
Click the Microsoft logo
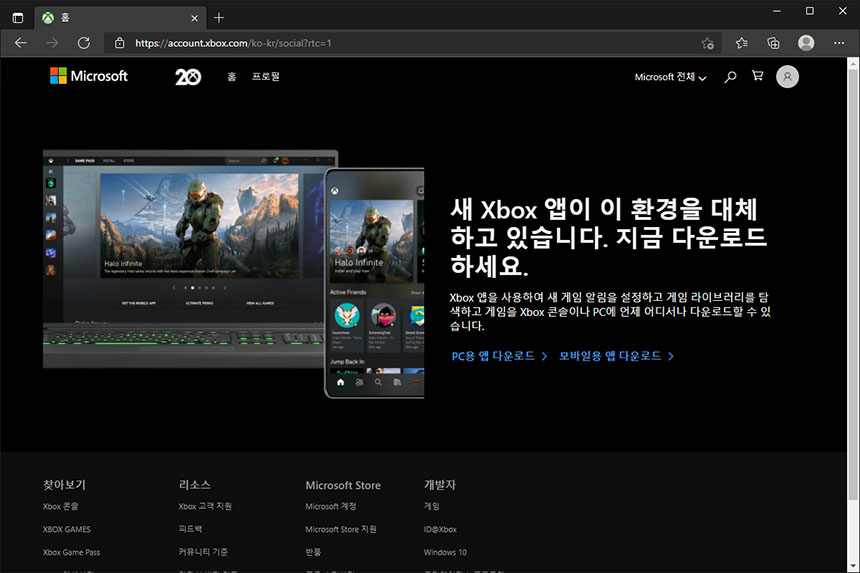tap(89, 76)
